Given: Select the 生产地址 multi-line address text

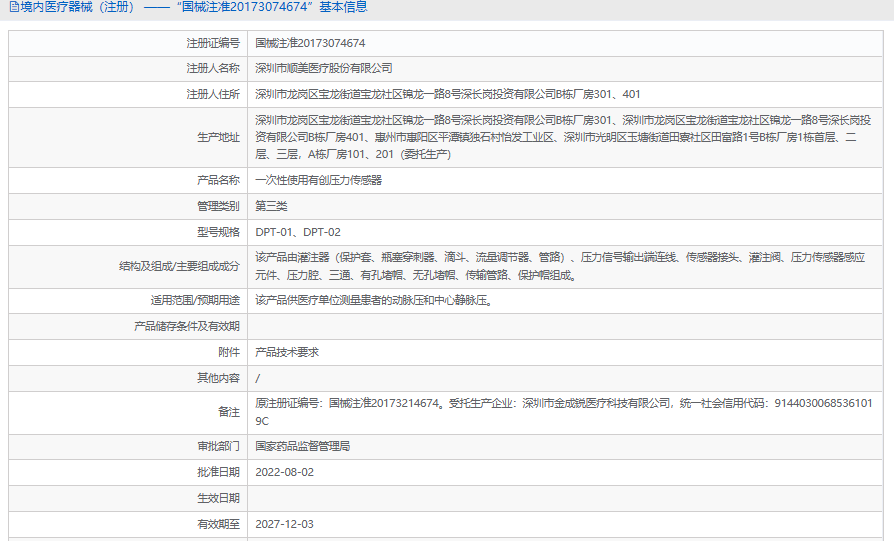Looking at the screenshot, I should click(x=563, y=137).
